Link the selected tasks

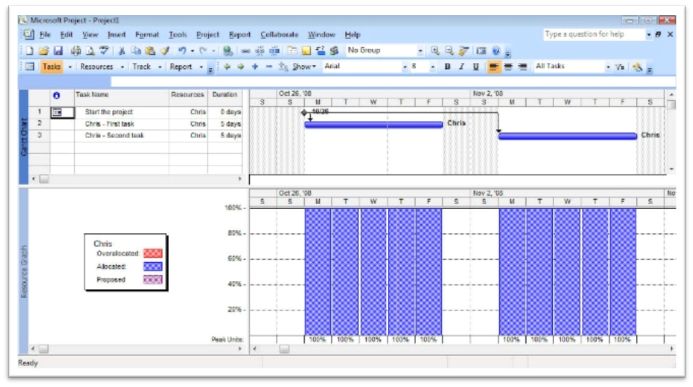(246, 51)
